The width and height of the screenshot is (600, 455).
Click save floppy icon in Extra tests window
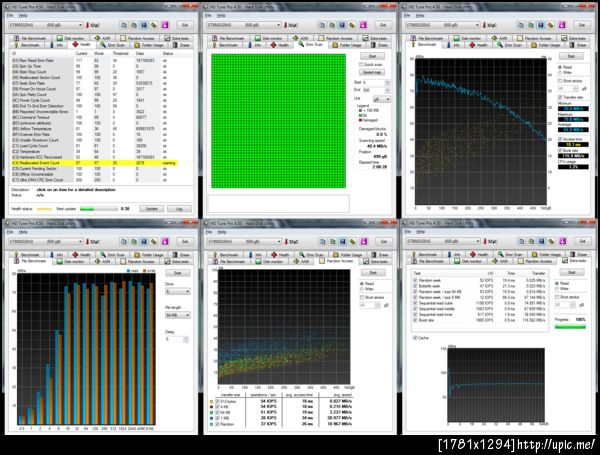pyautogui.click(x=541, y=241)
